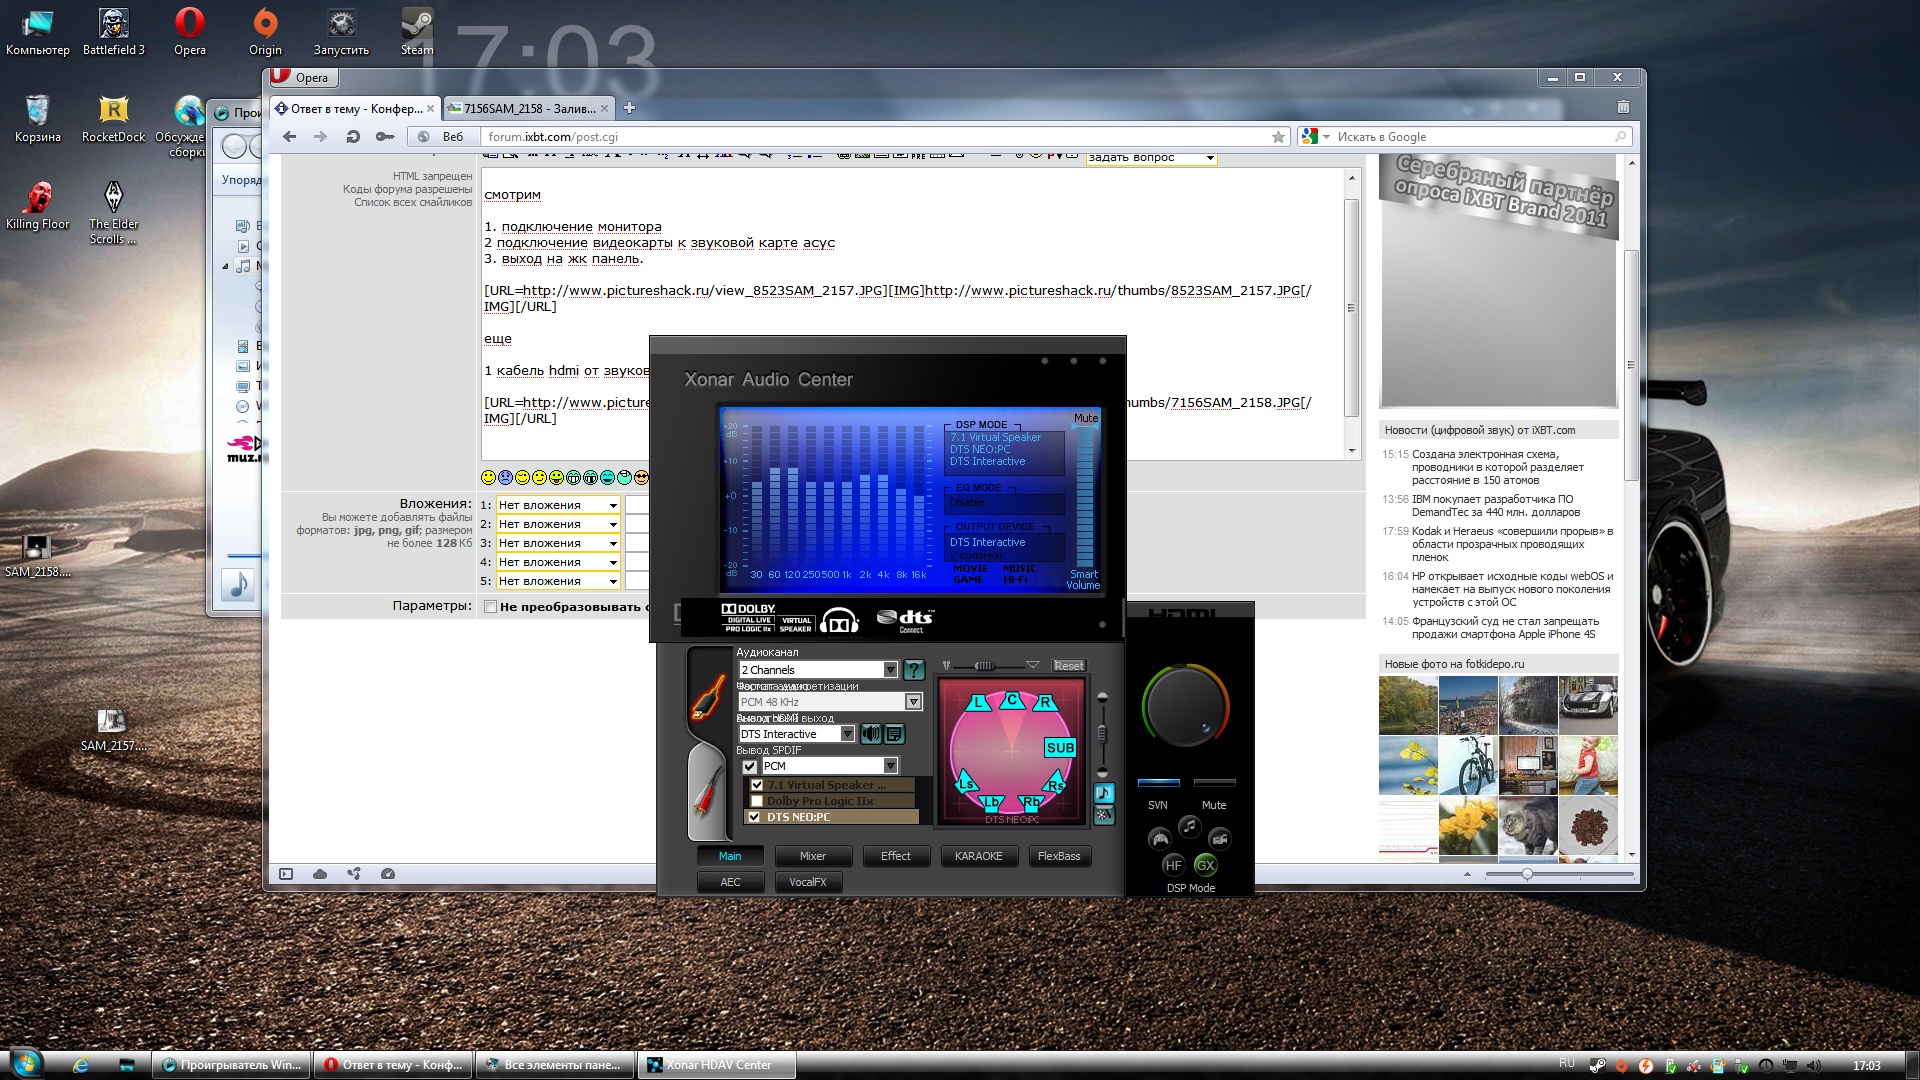Image resolution: width=1920 pixels, height=1080 pixels.
Task: Select the Game DSP mode gamepad icon
Action: click(1159, 838)
